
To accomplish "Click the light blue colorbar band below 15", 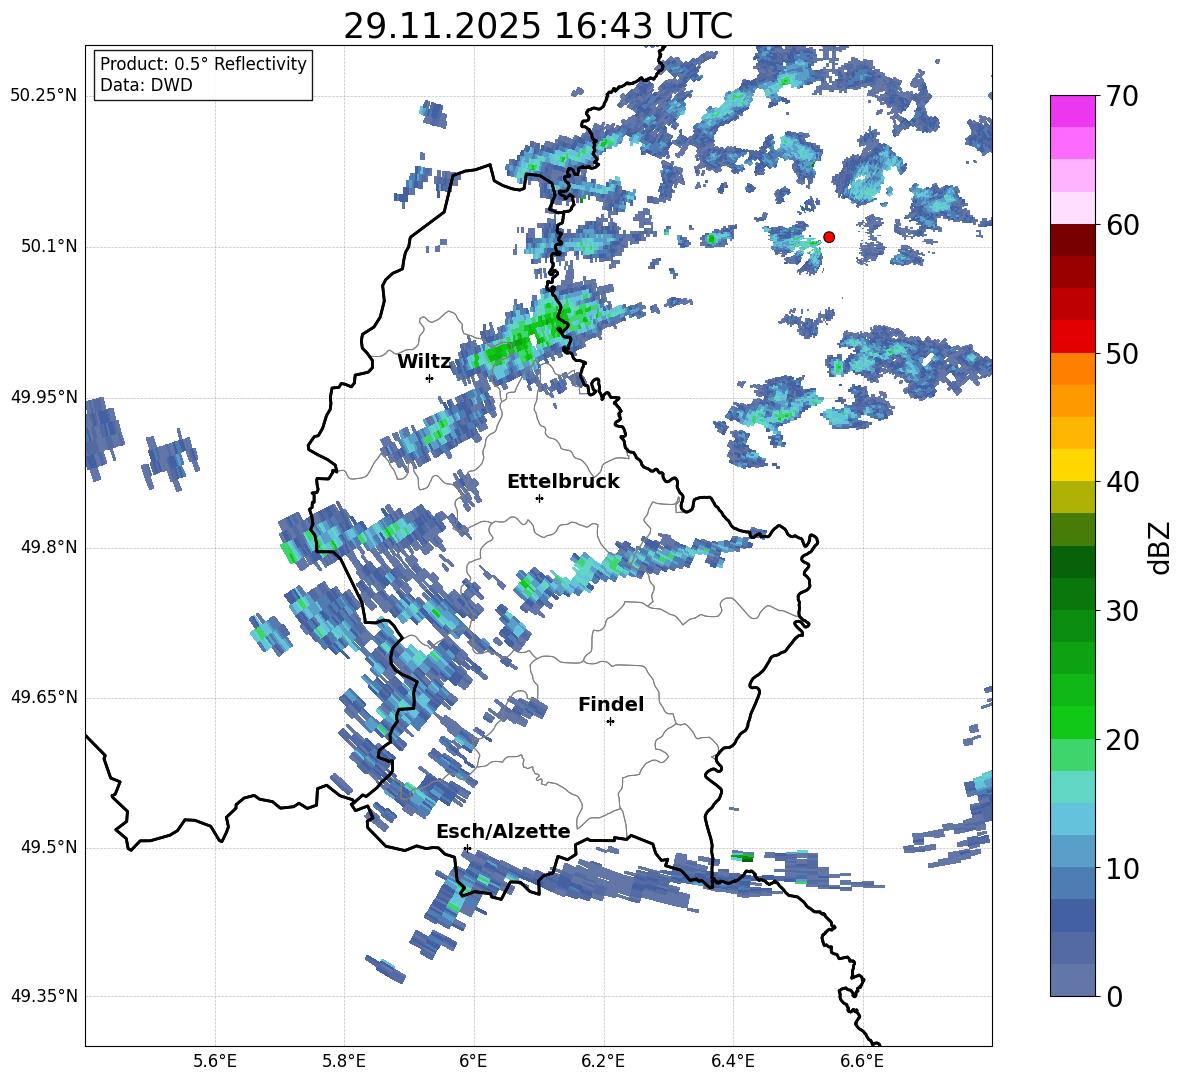I will coord(1072,819).
